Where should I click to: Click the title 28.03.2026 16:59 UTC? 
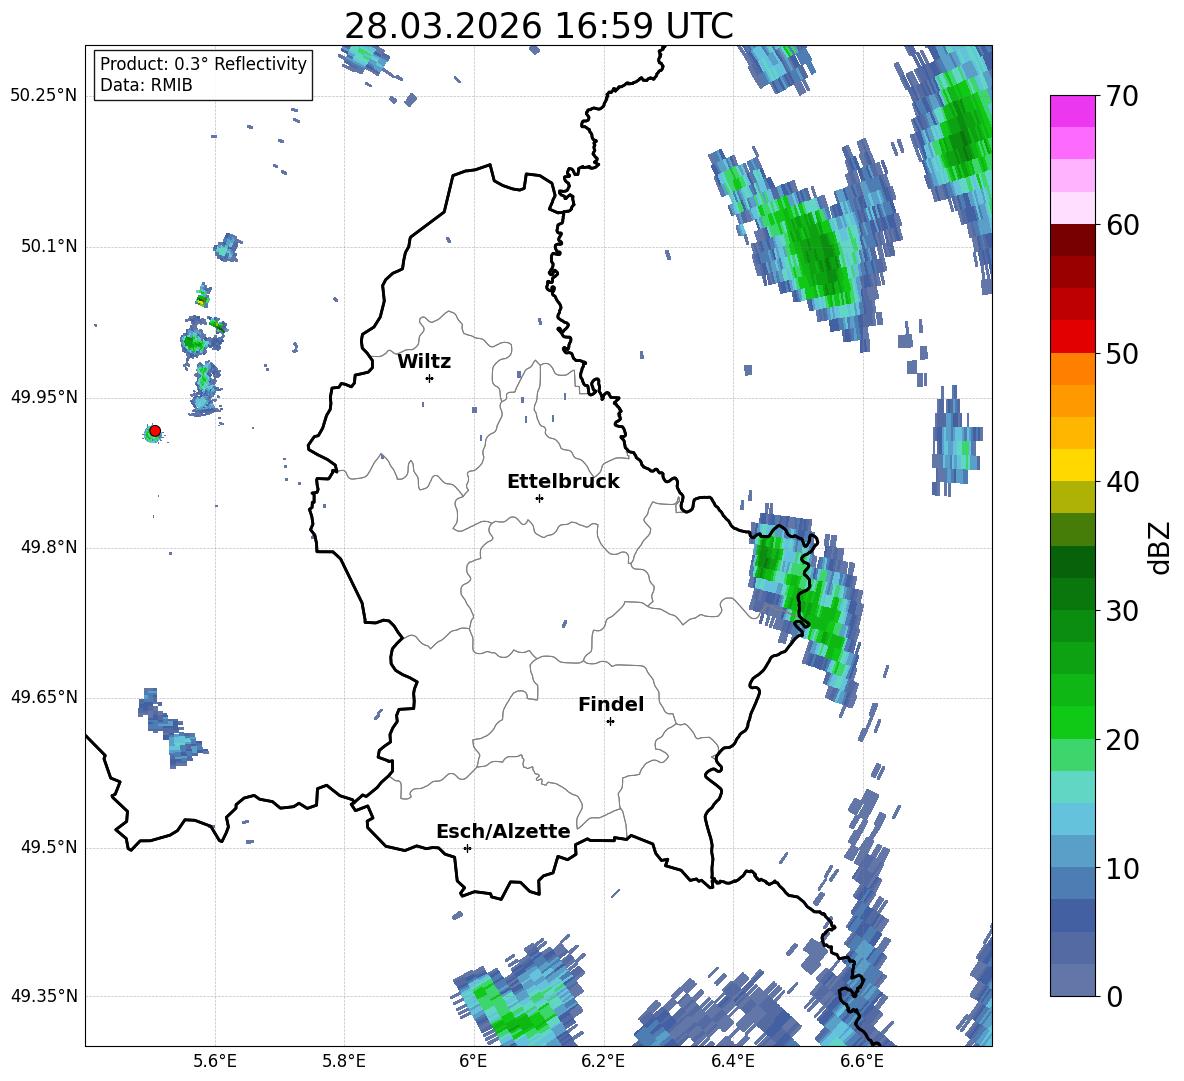538,26
